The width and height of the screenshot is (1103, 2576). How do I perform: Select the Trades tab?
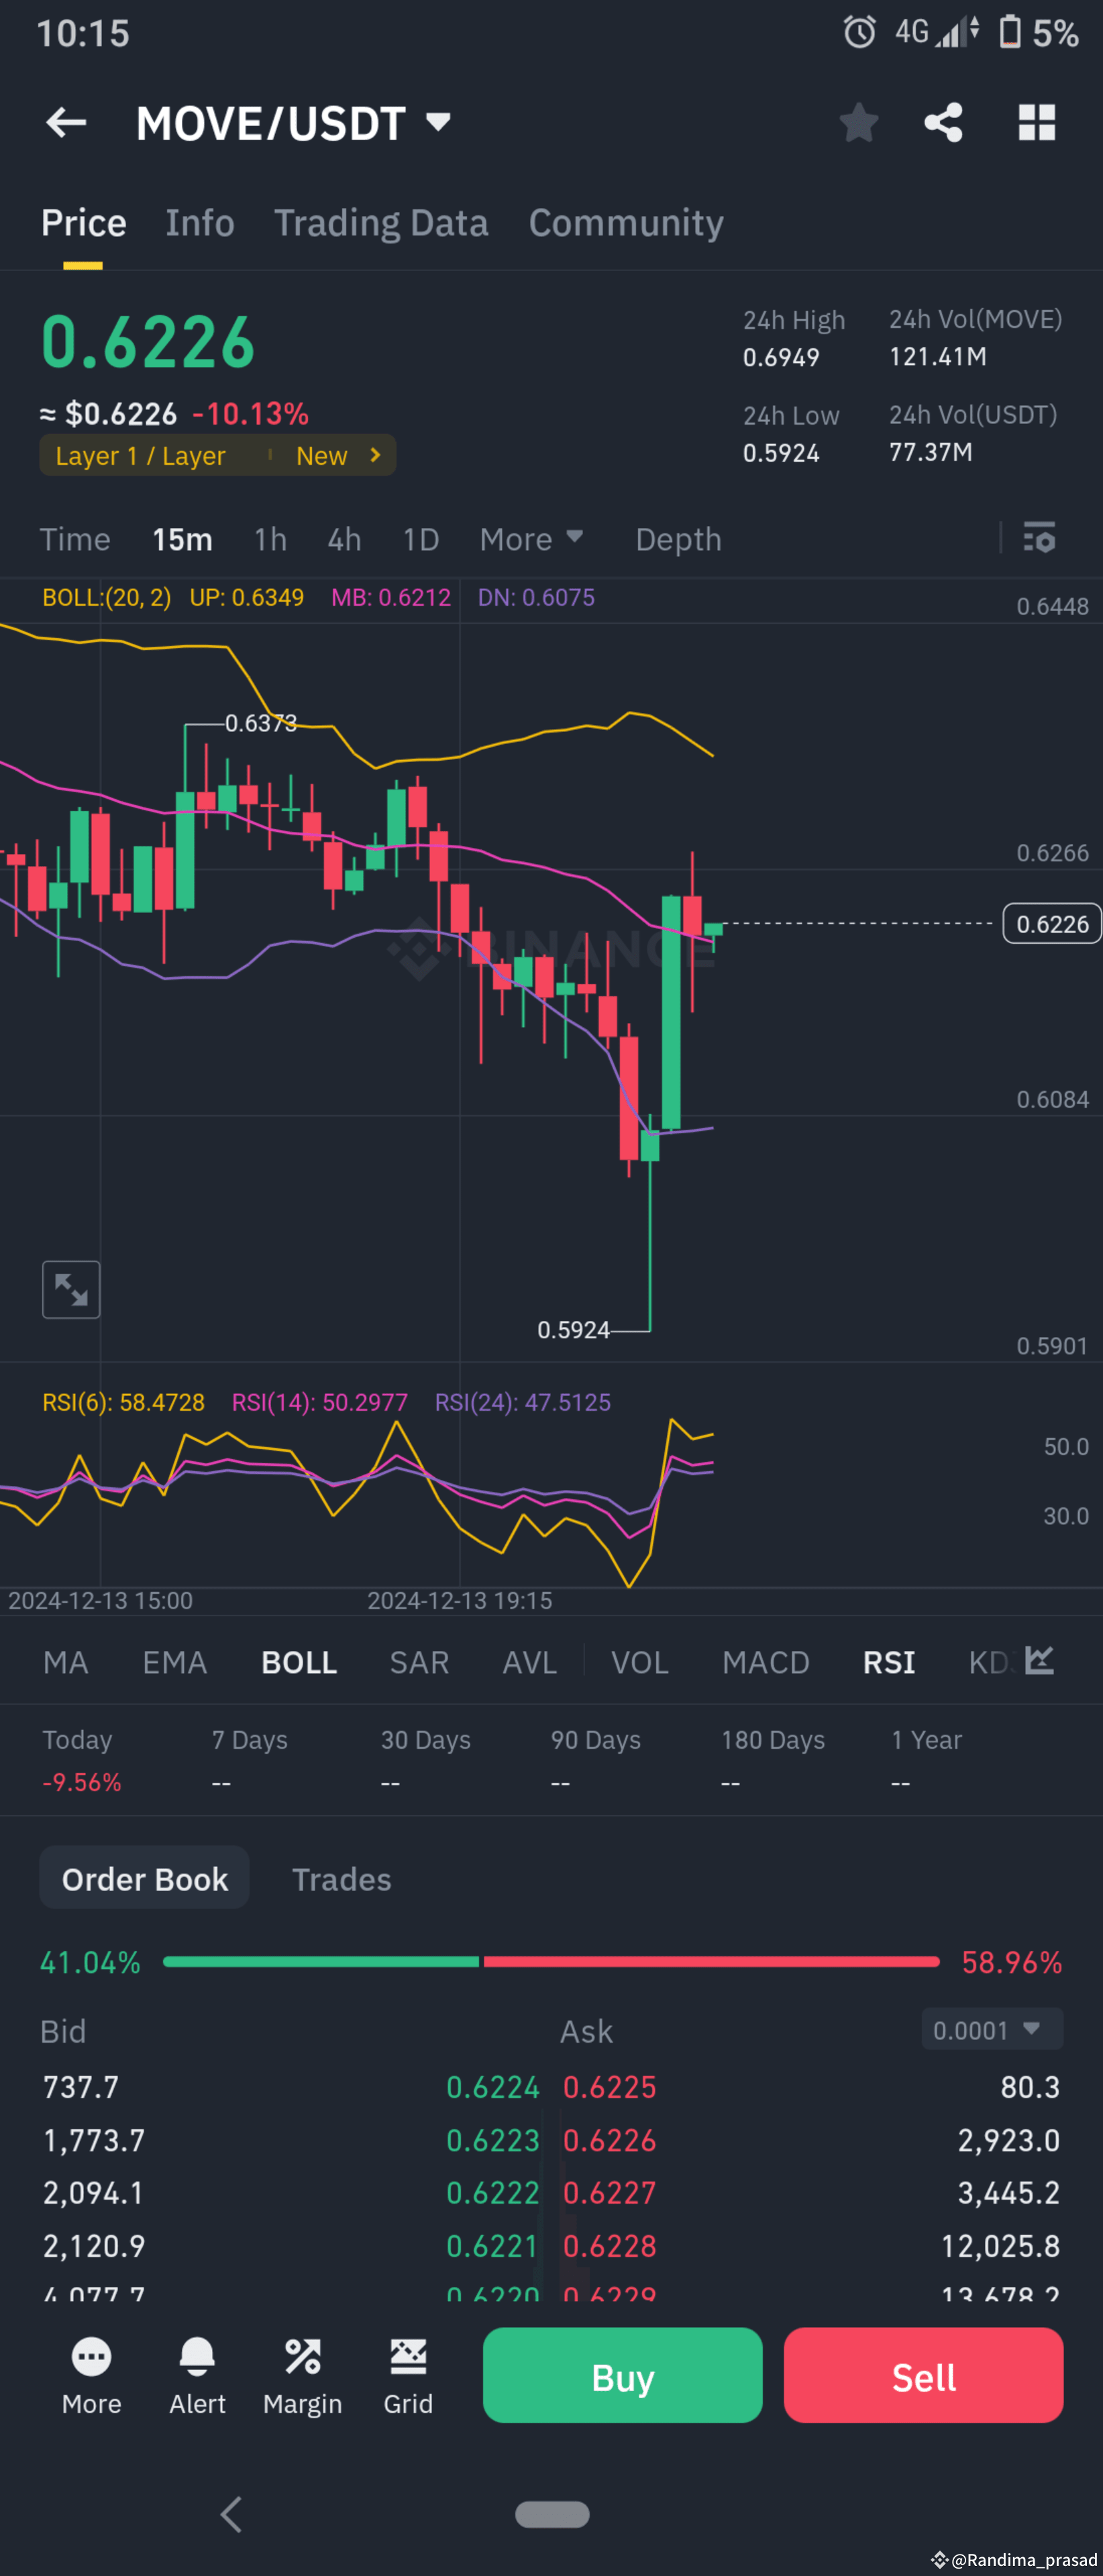(x=341, y=1879)
